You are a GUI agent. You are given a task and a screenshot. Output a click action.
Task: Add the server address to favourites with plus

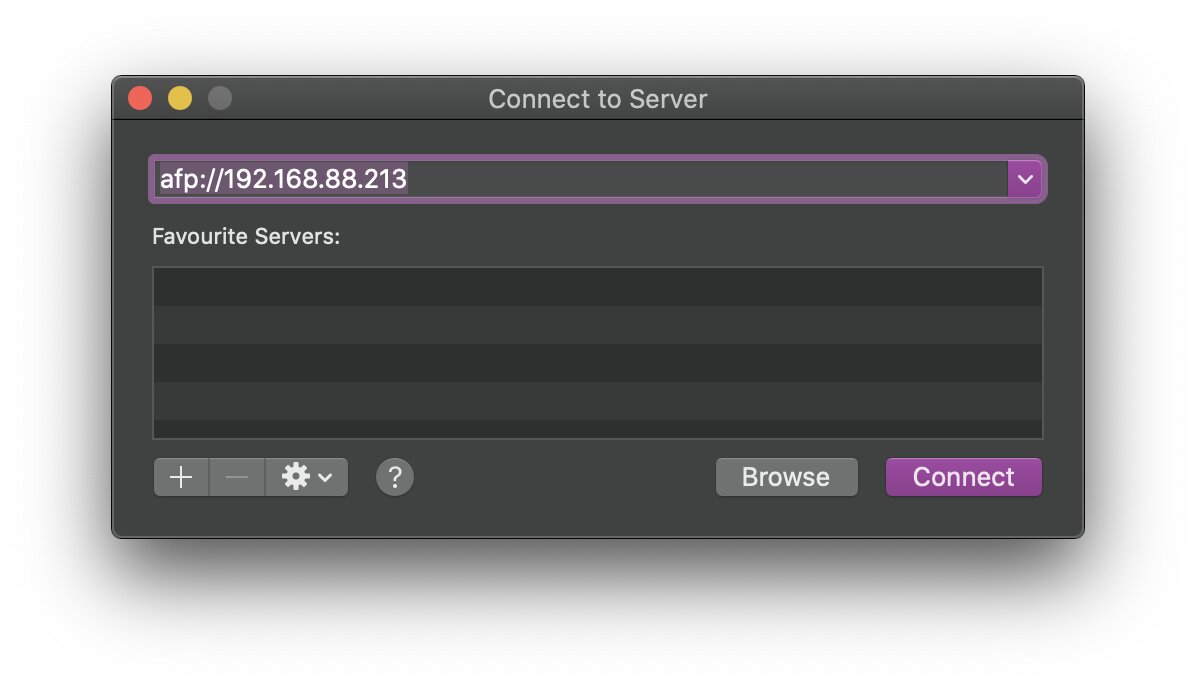pos(181,478)
